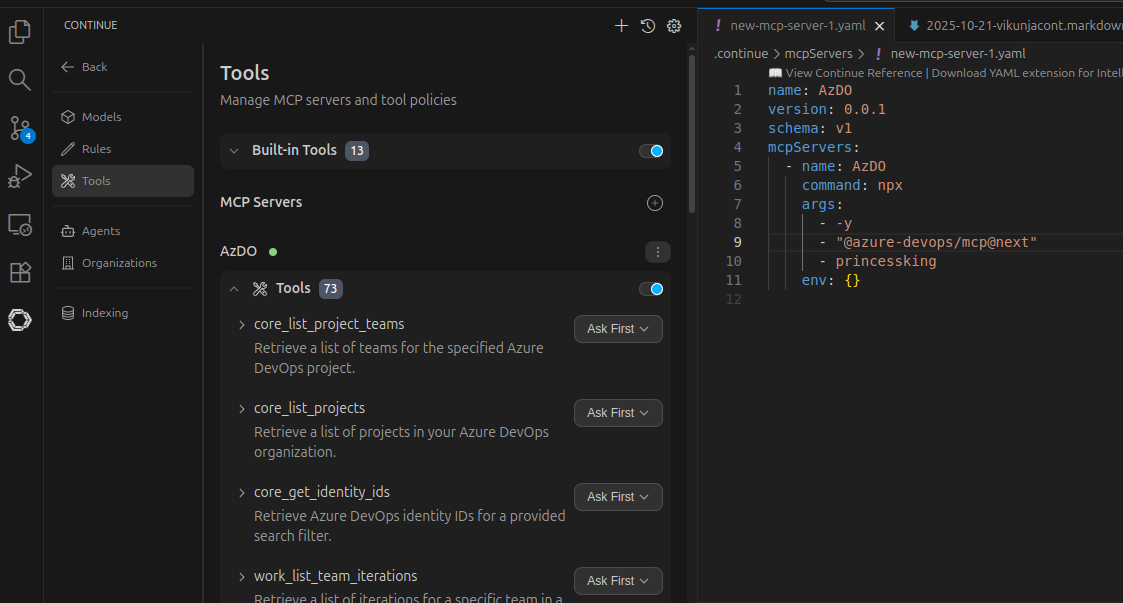Open AzDO server three-dot options menu
Viewport: 1123px width, 603px height.
657,252
